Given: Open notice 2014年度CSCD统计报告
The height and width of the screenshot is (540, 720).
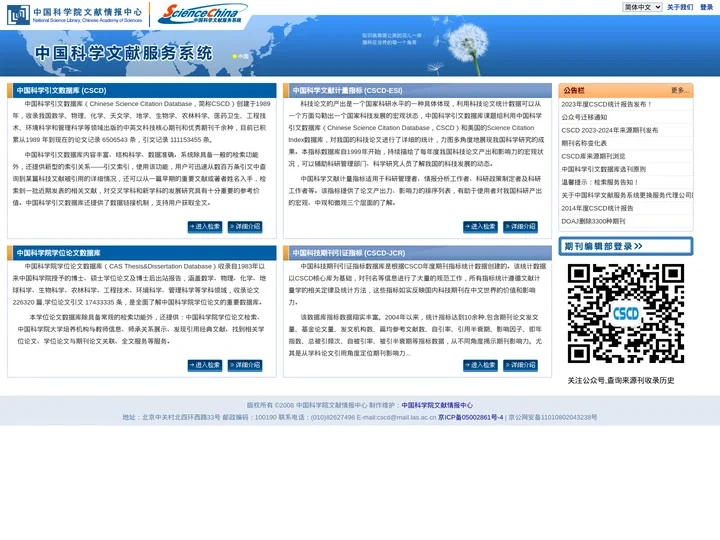Looking at the screenshot, I should click(597, 208).
